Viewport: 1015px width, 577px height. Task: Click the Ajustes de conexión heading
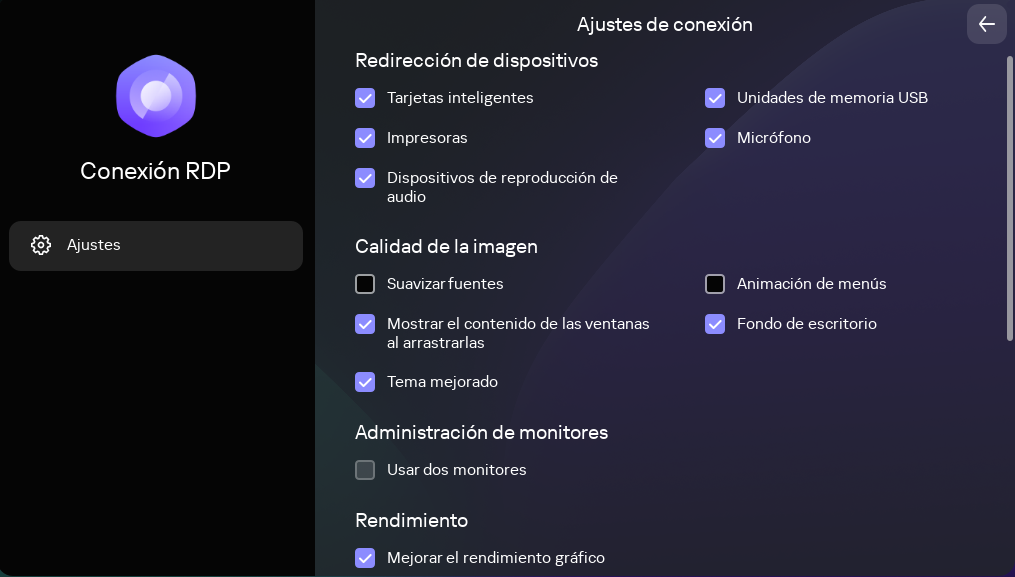664,24
